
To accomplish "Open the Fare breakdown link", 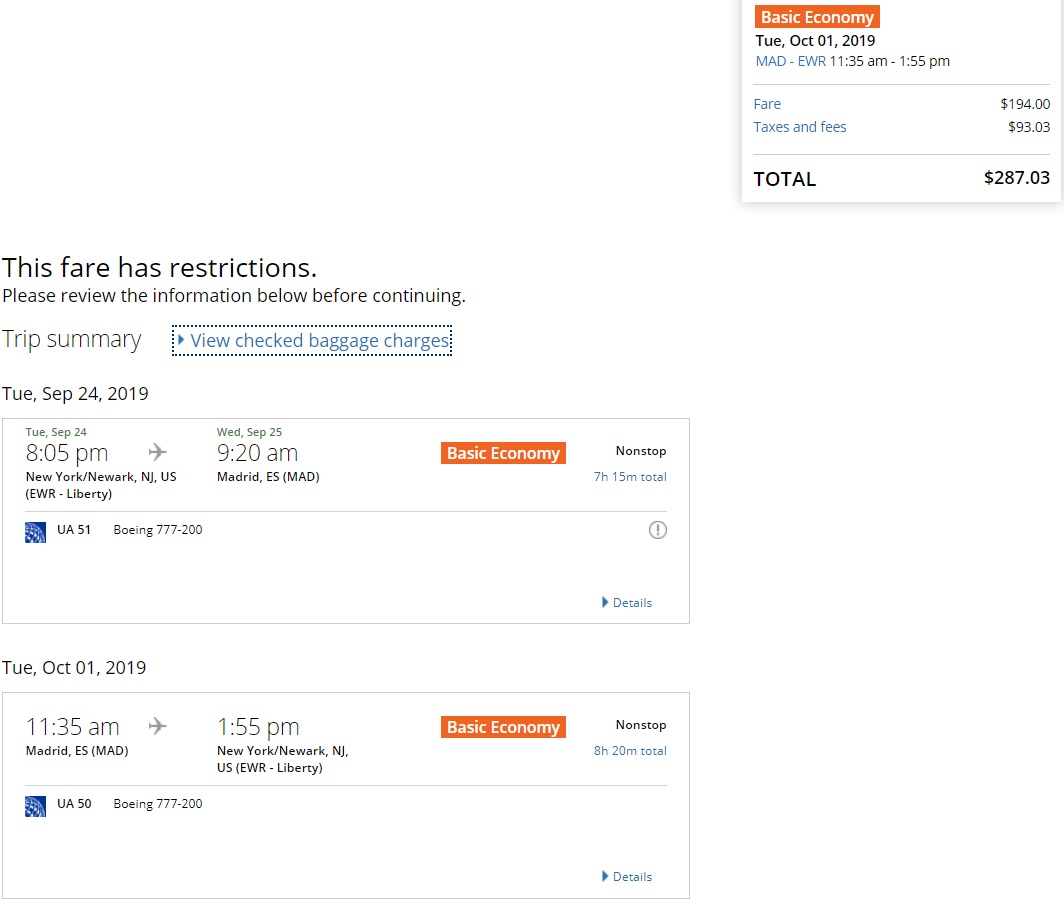I will [767, 104].
